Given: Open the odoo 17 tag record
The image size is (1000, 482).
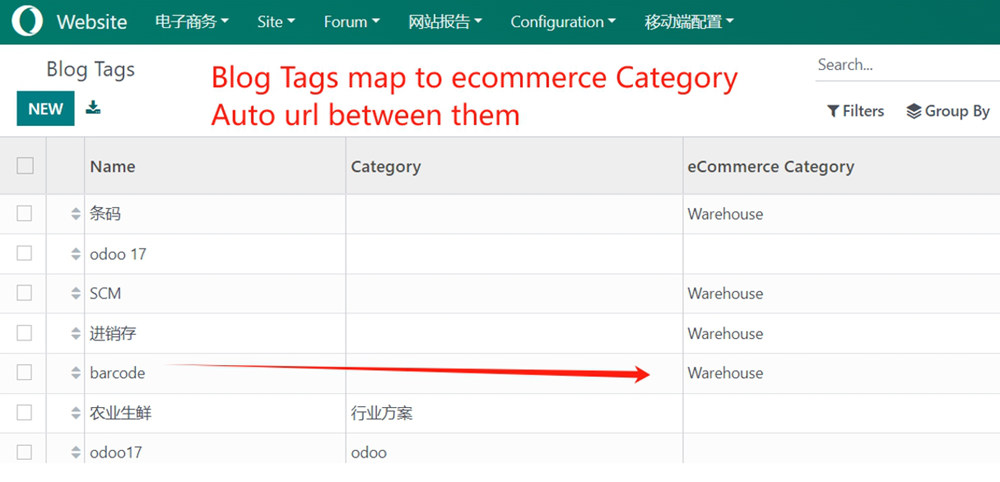Looking at the screenshot, I should pyautogui.click(x=118, y=254).
